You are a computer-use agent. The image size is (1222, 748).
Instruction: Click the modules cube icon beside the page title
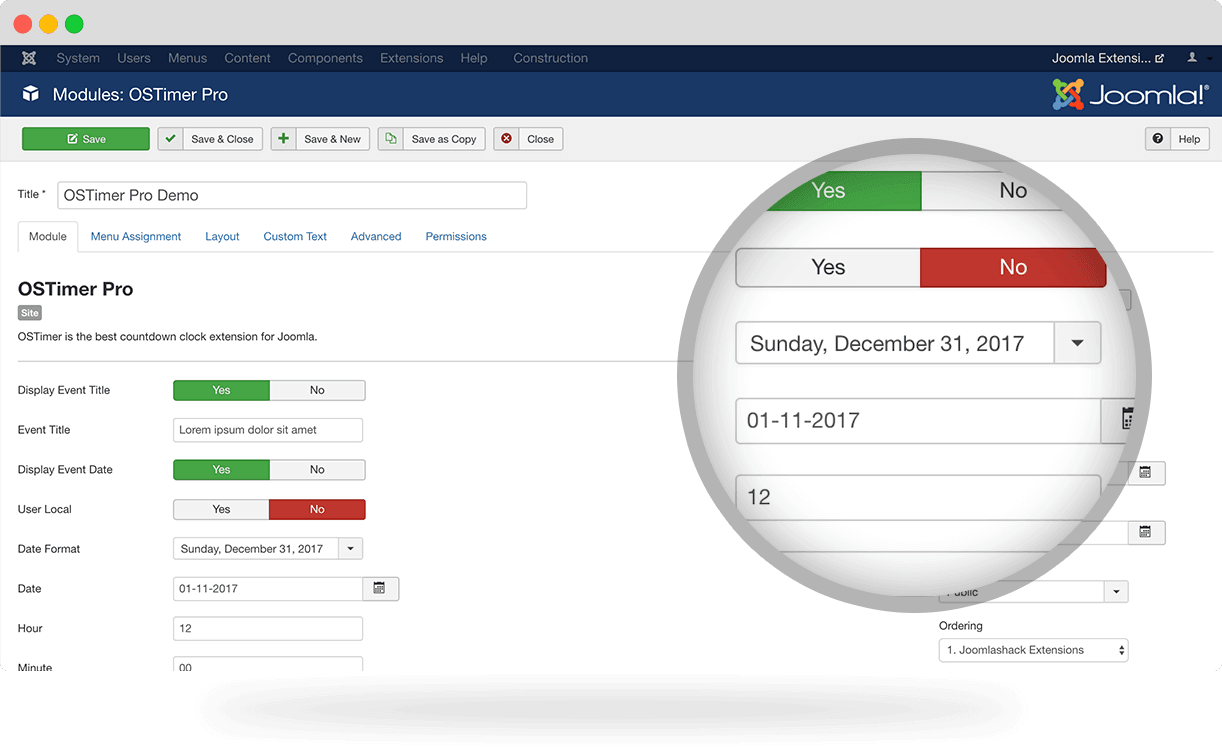(x=31, y=94)
